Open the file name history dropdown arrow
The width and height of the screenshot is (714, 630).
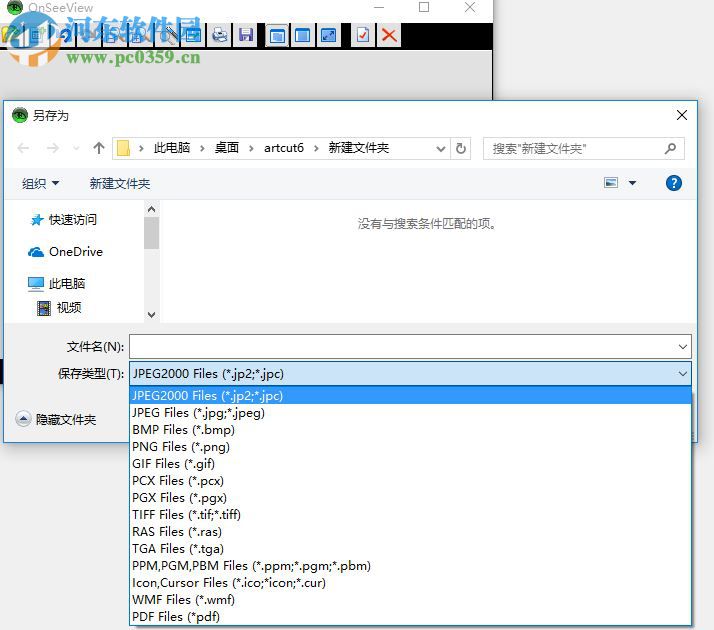[683, 346]
